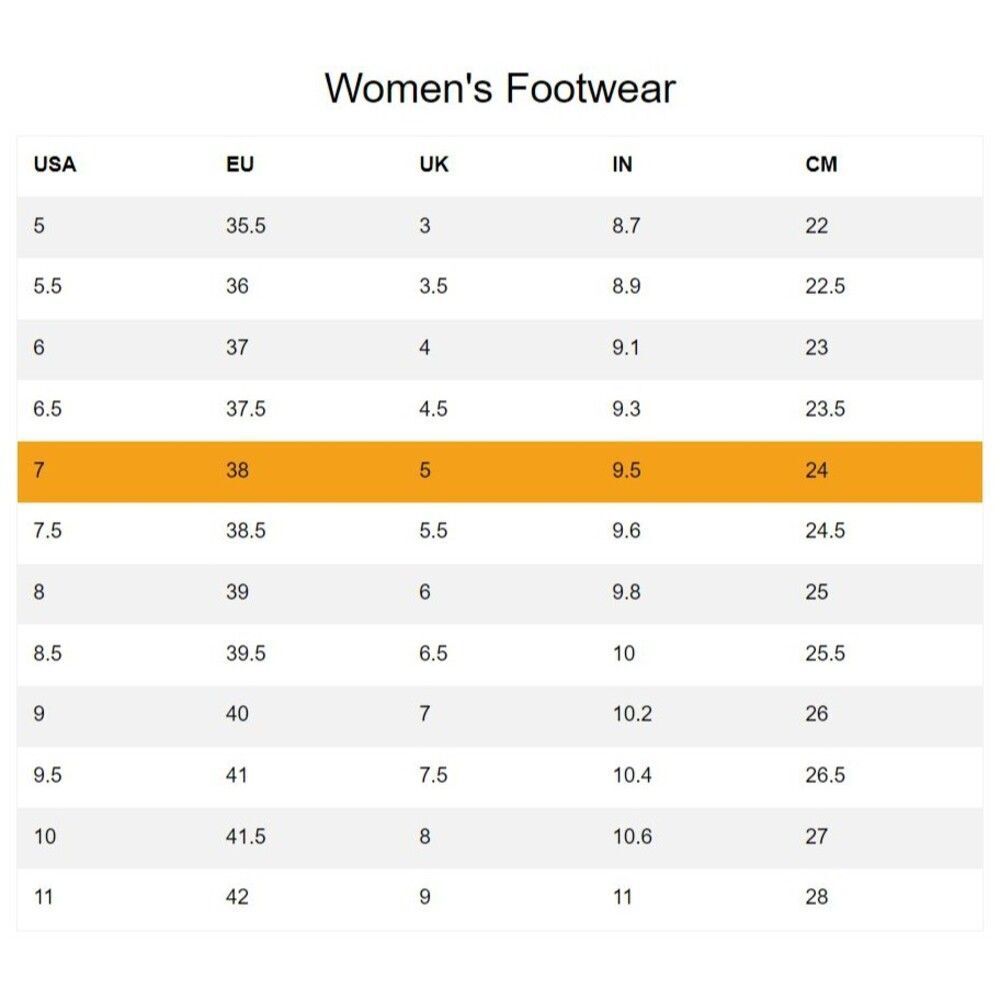Click the UK column header

click(x=434, y=164)
